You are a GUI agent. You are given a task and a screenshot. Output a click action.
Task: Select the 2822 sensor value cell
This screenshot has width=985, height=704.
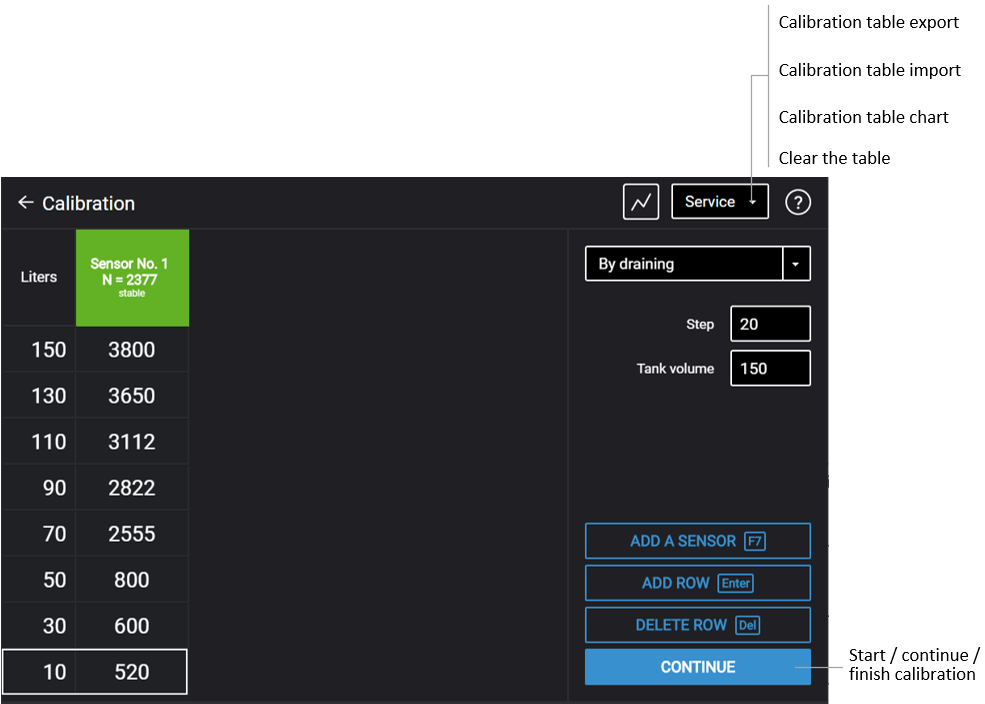coord(132,487)
